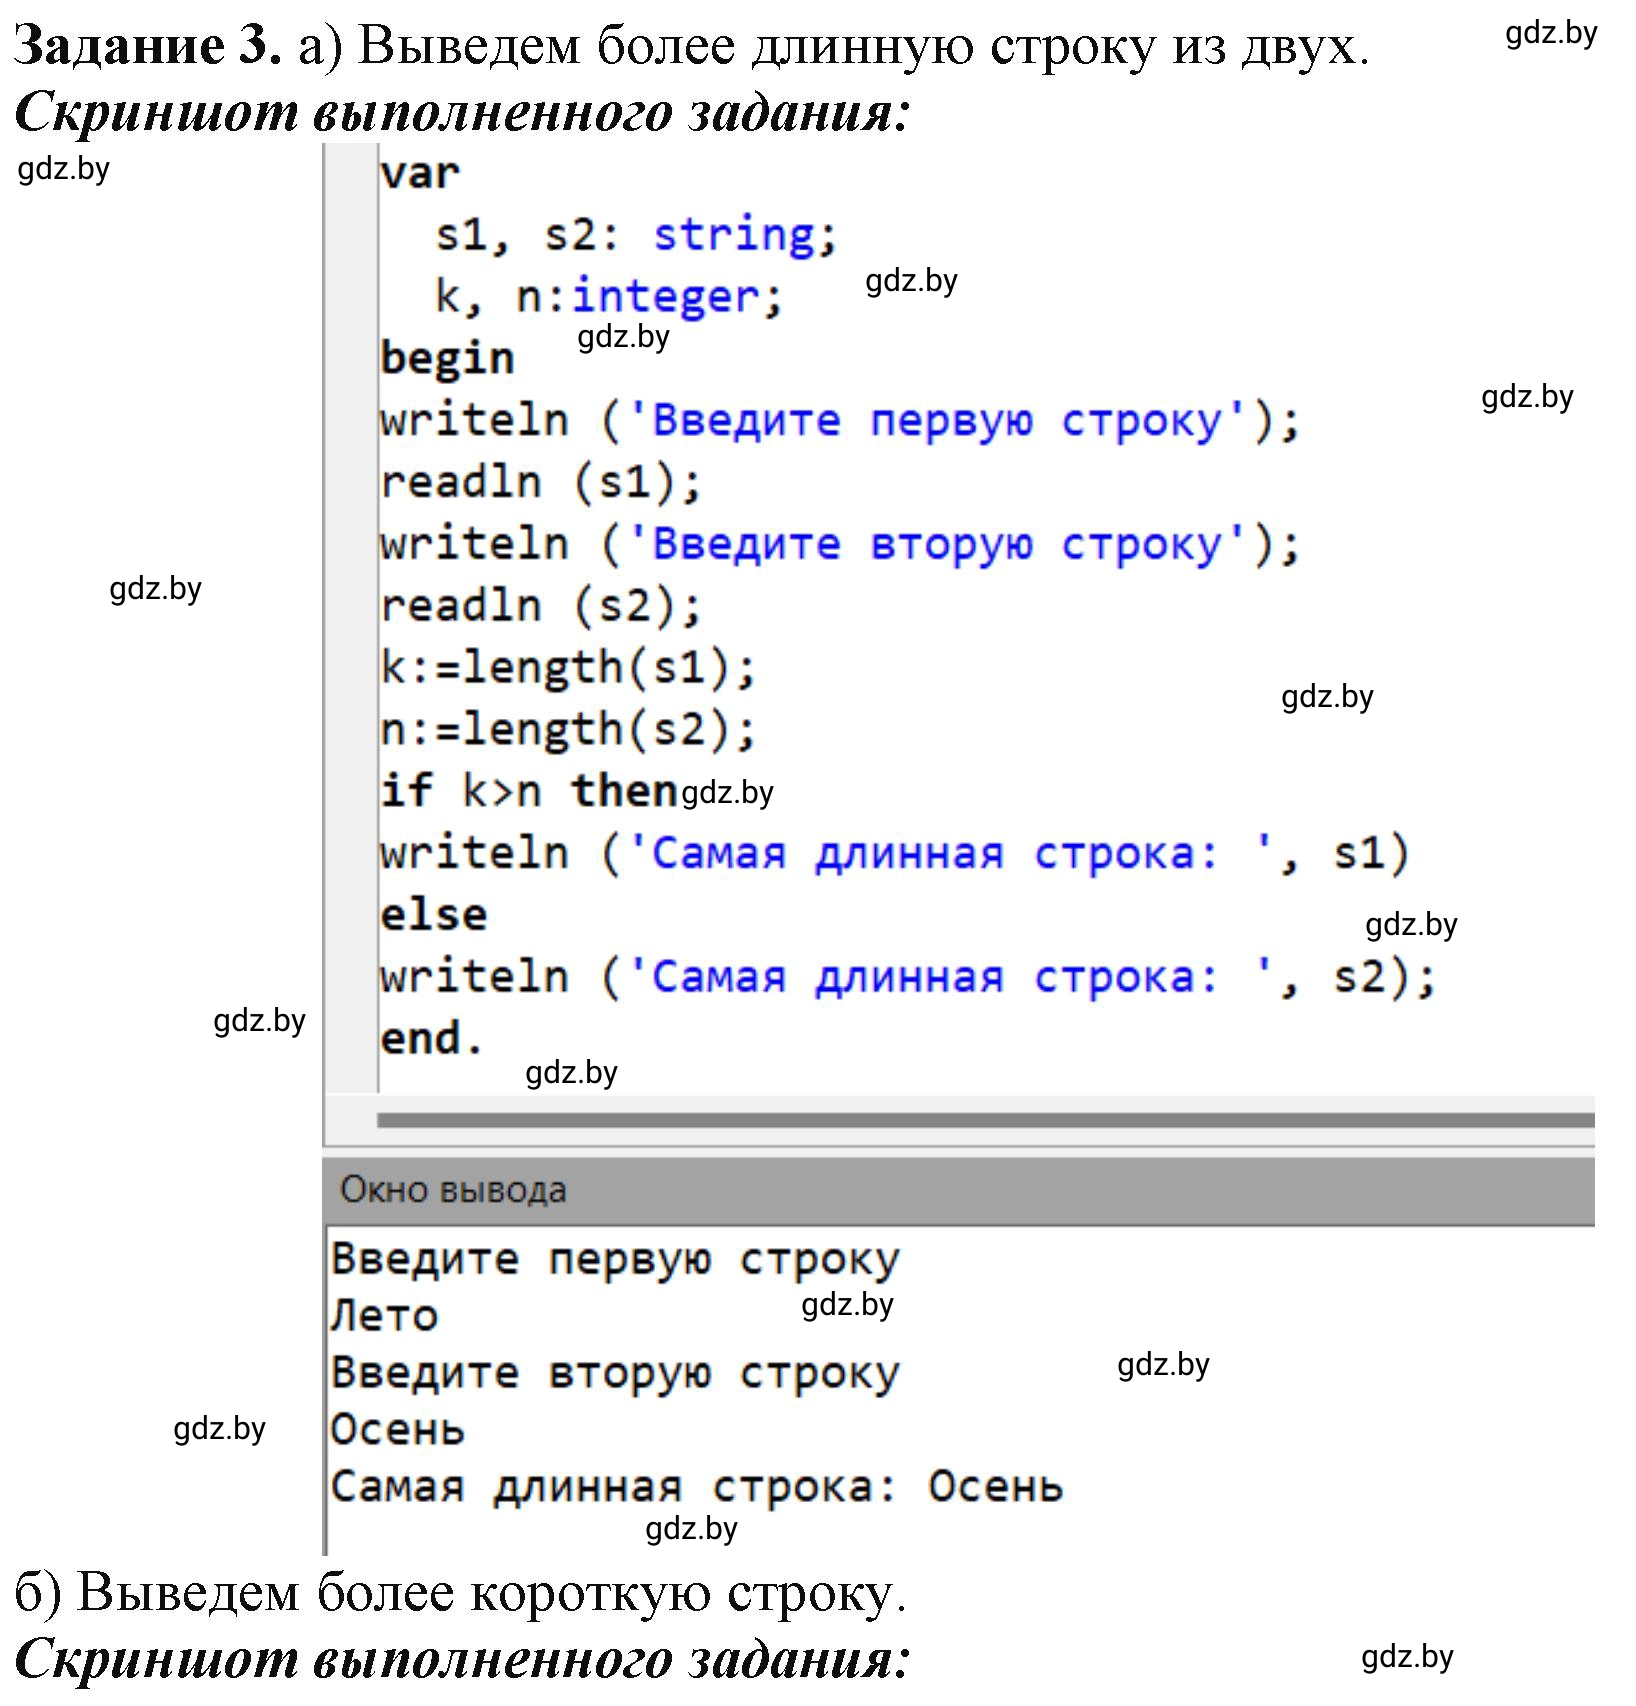Click the output line 'Осень' entered as input
The width and height of the screenshot is (1636, 1706).
(397, 1430)
